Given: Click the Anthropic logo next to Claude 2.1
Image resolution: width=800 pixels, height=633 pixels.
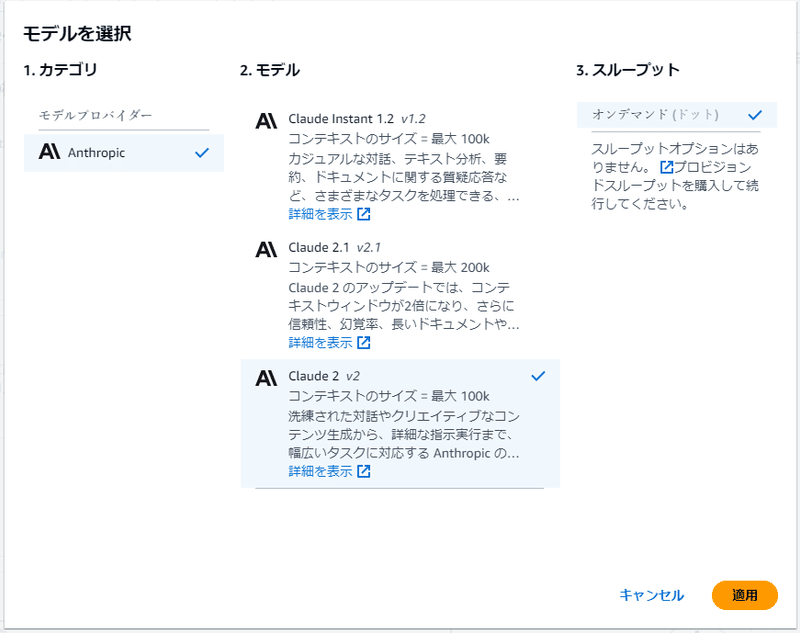Looking at the screenshot, I should (266, 247).
